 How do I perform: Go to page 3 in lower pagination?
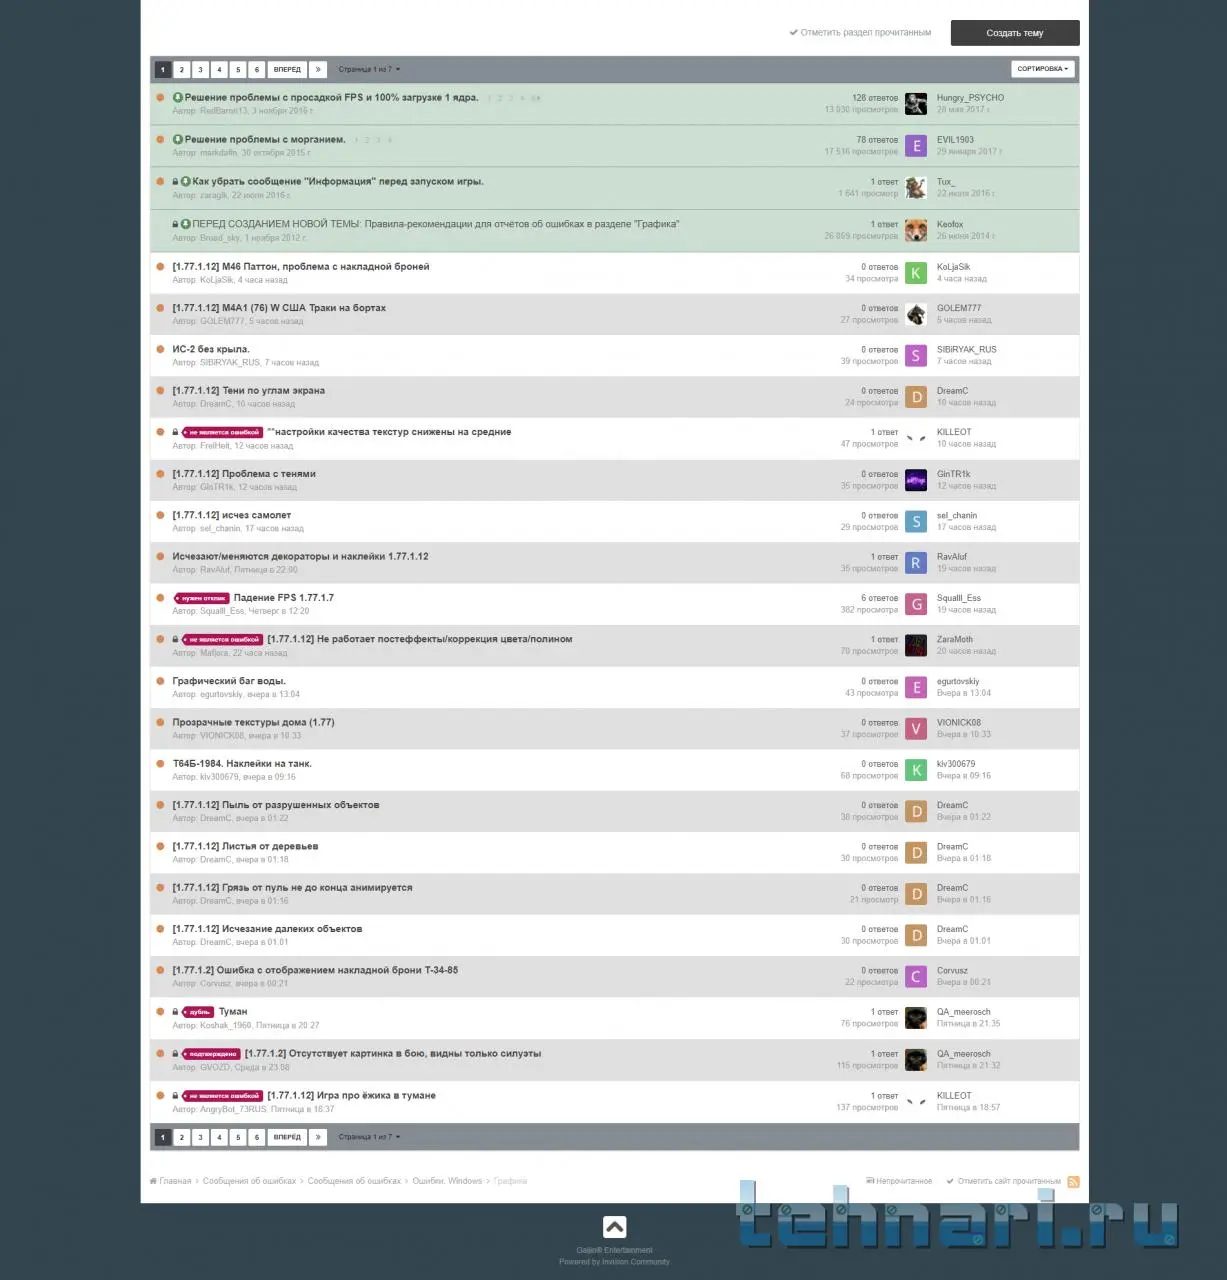200,1137
